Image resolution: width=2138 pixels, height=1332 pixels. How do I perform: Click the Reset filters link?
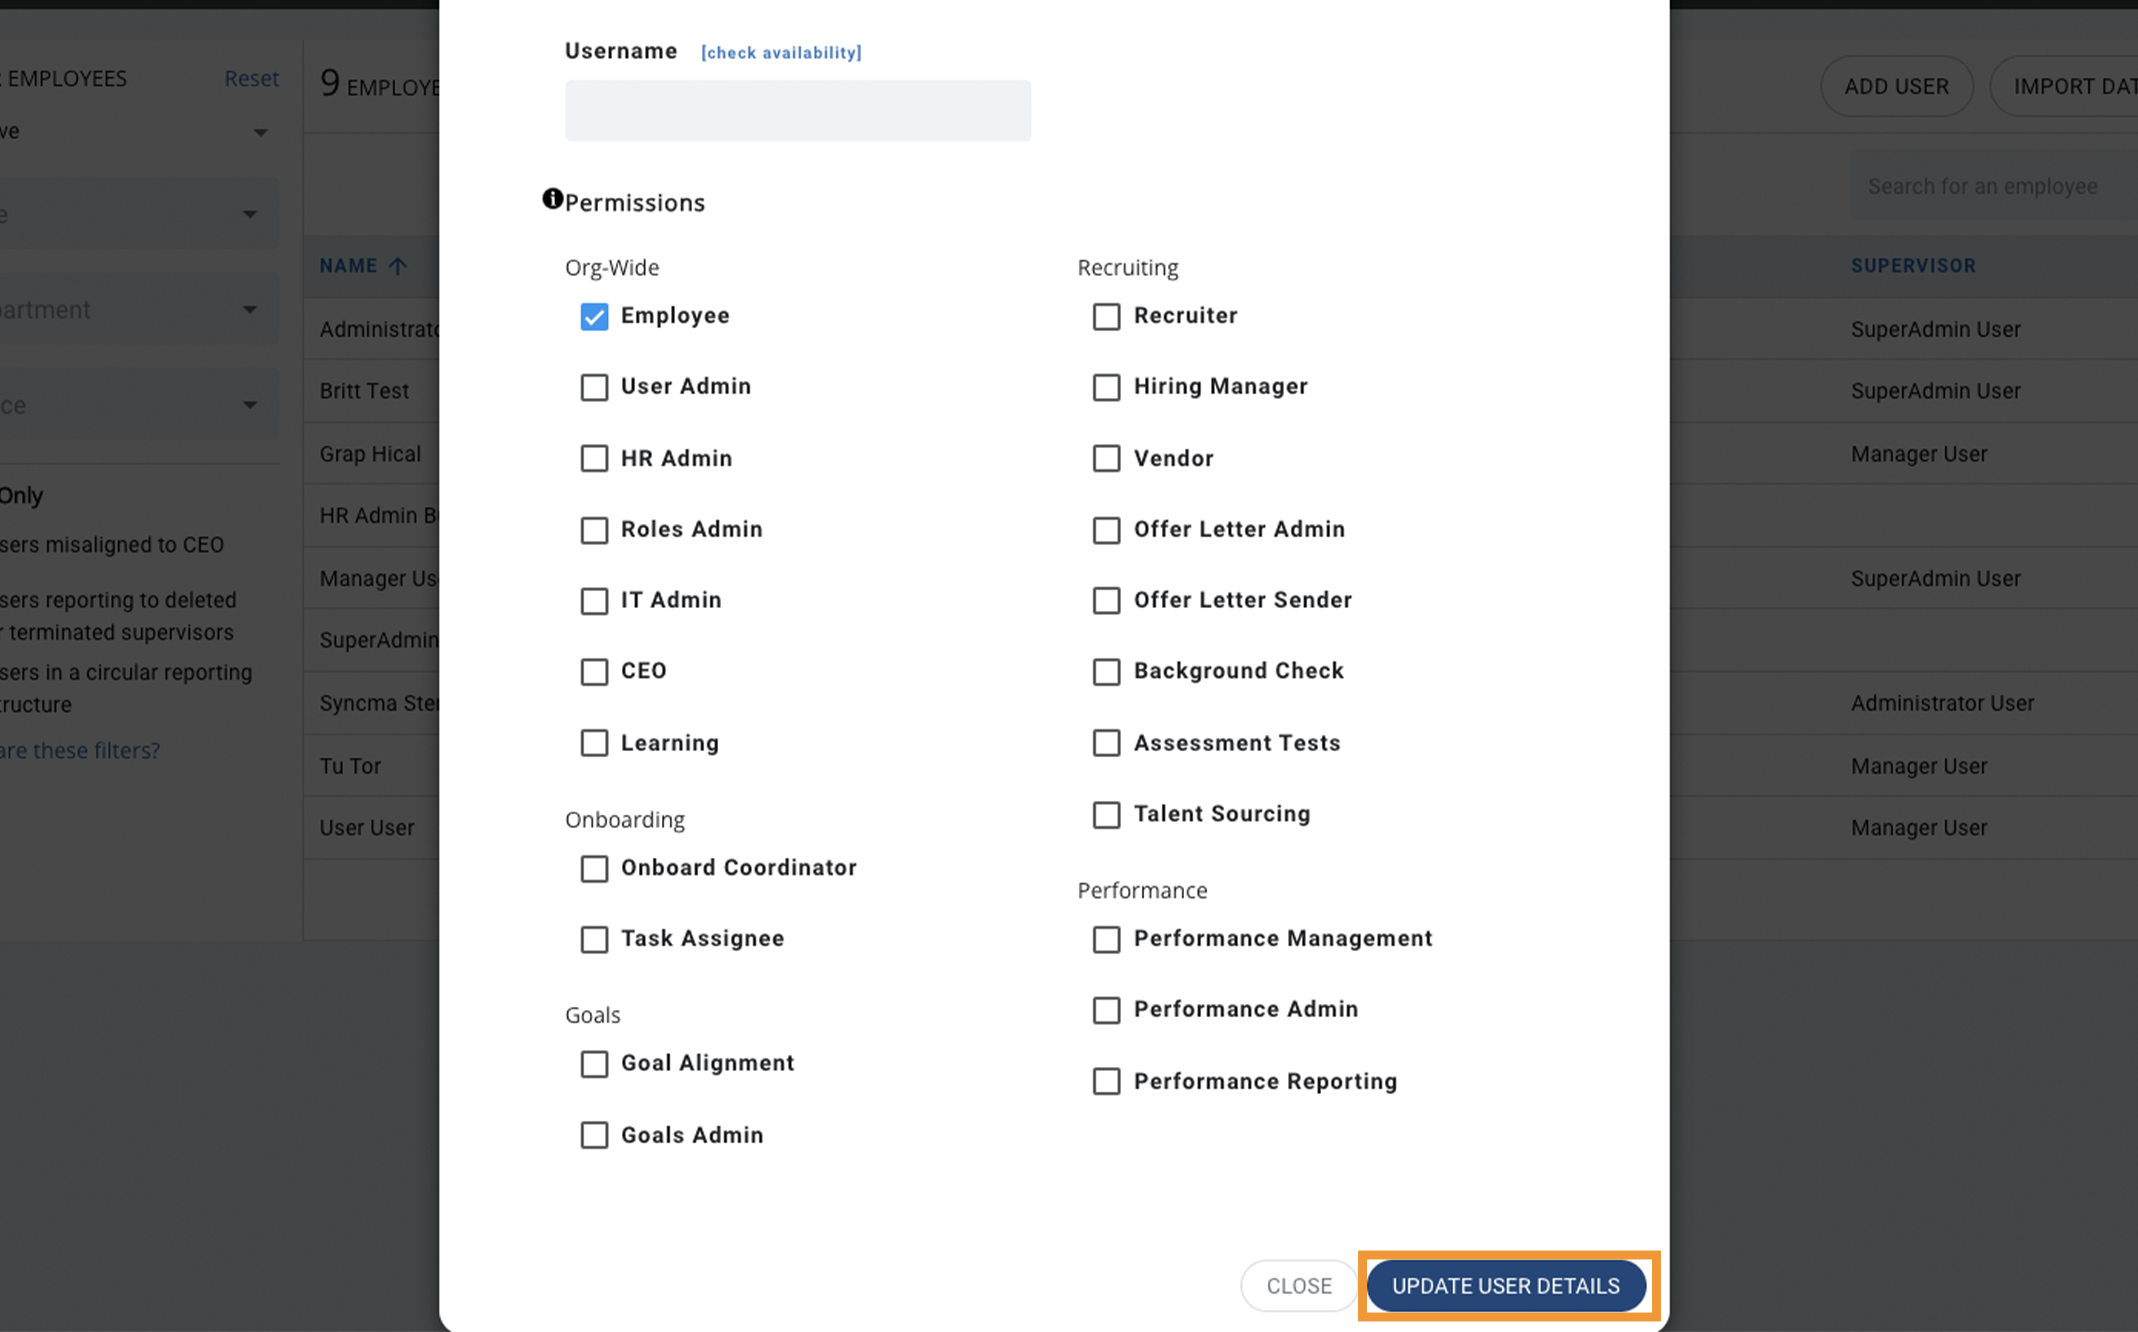coord(251,78)
